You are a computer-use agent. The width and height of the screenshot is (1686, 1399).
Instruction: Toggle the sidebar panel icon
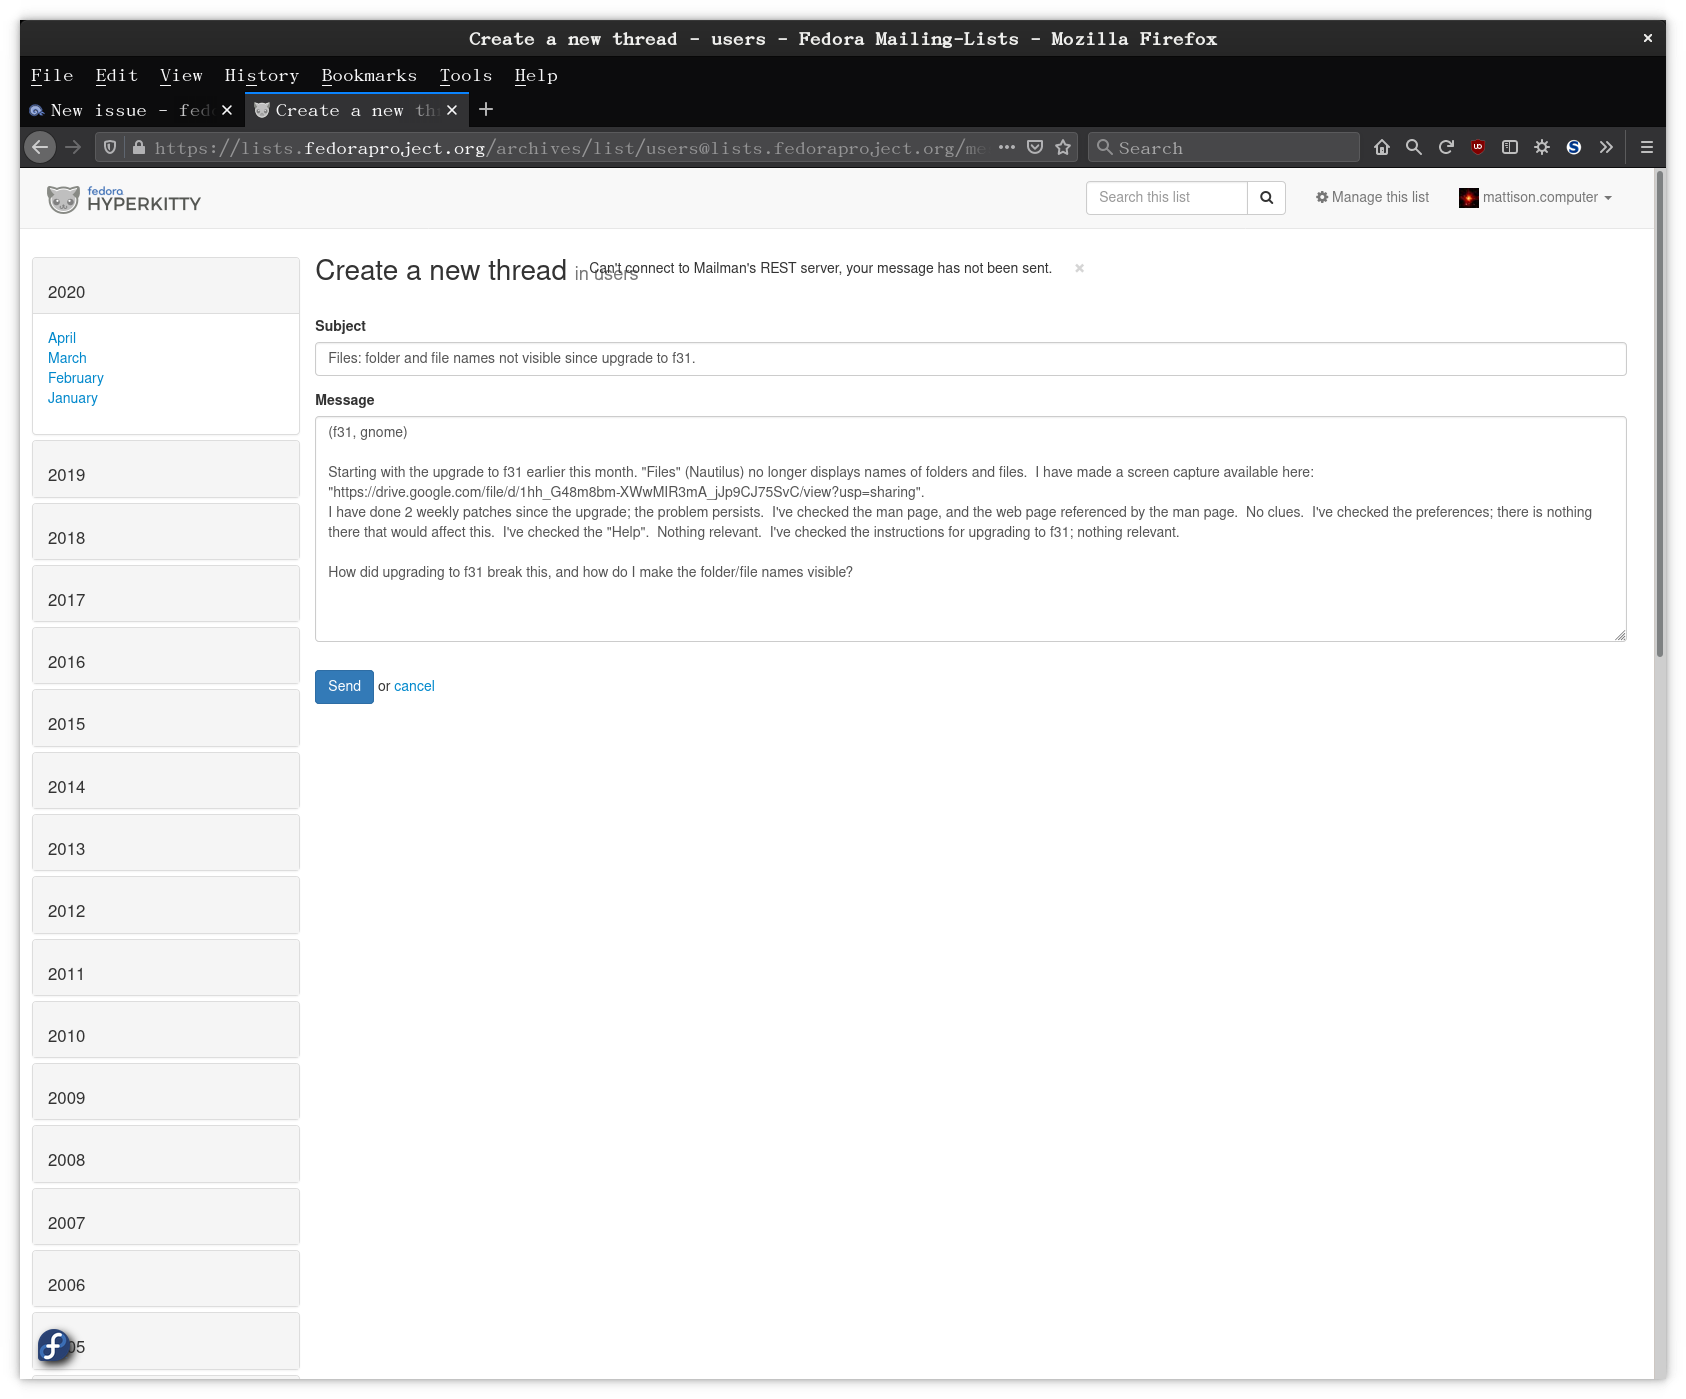coord(1510,147)
